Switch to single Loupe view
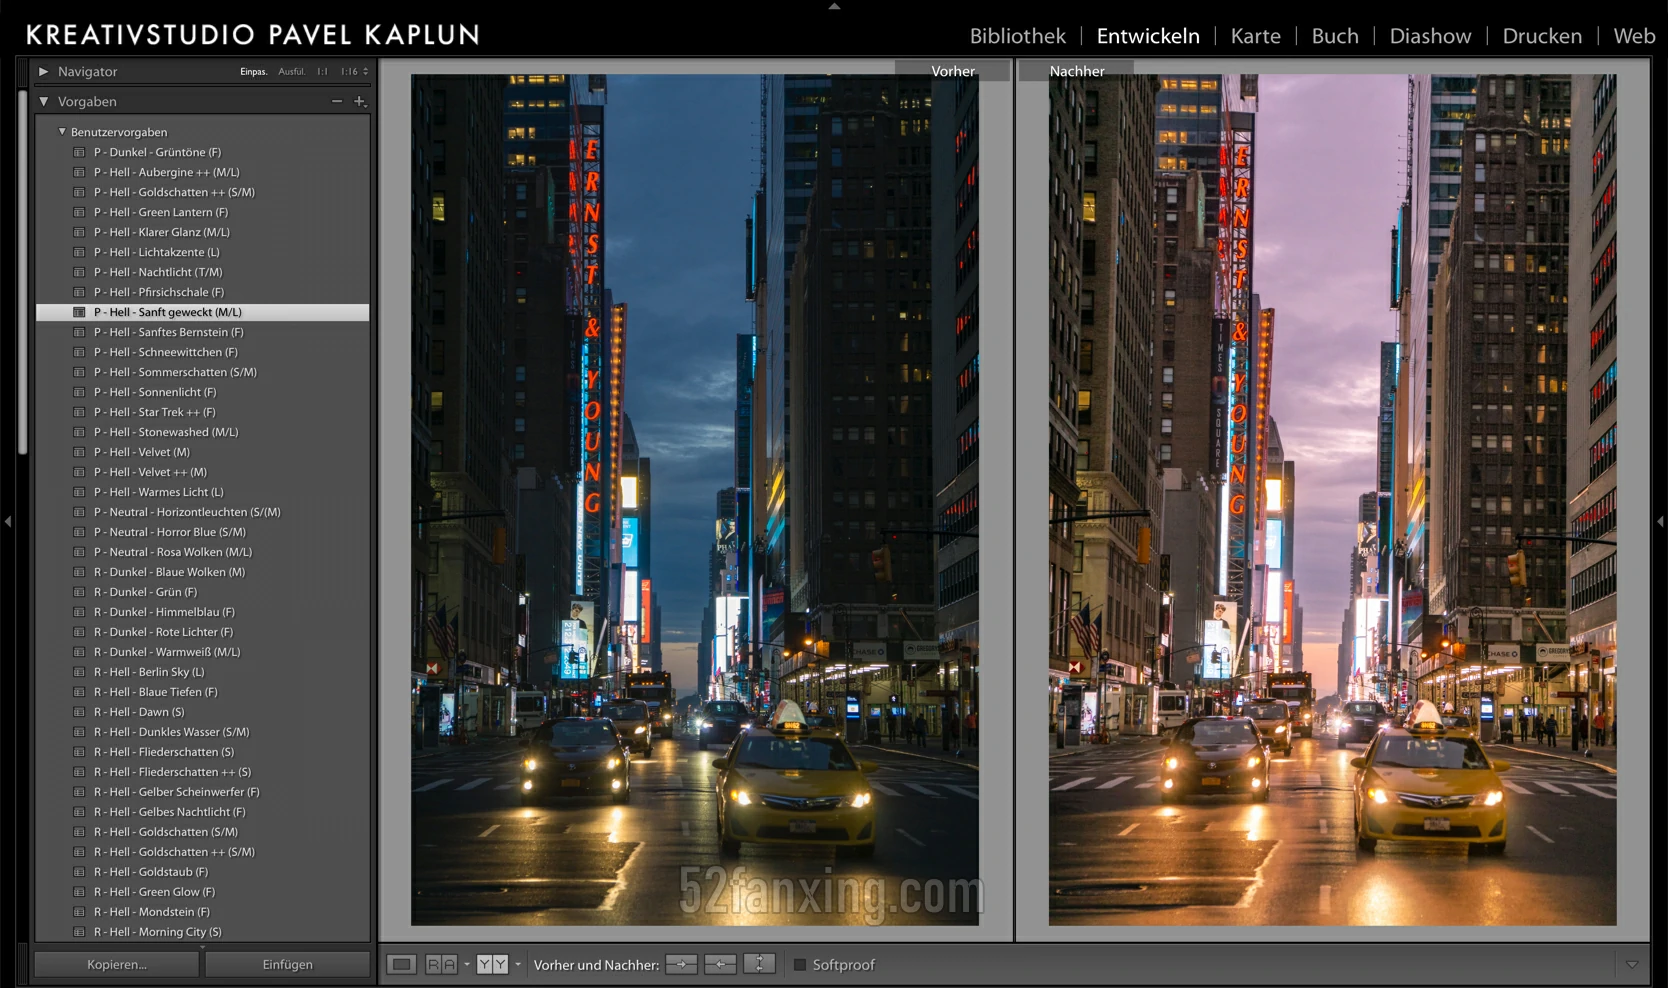 coord(401,964)
